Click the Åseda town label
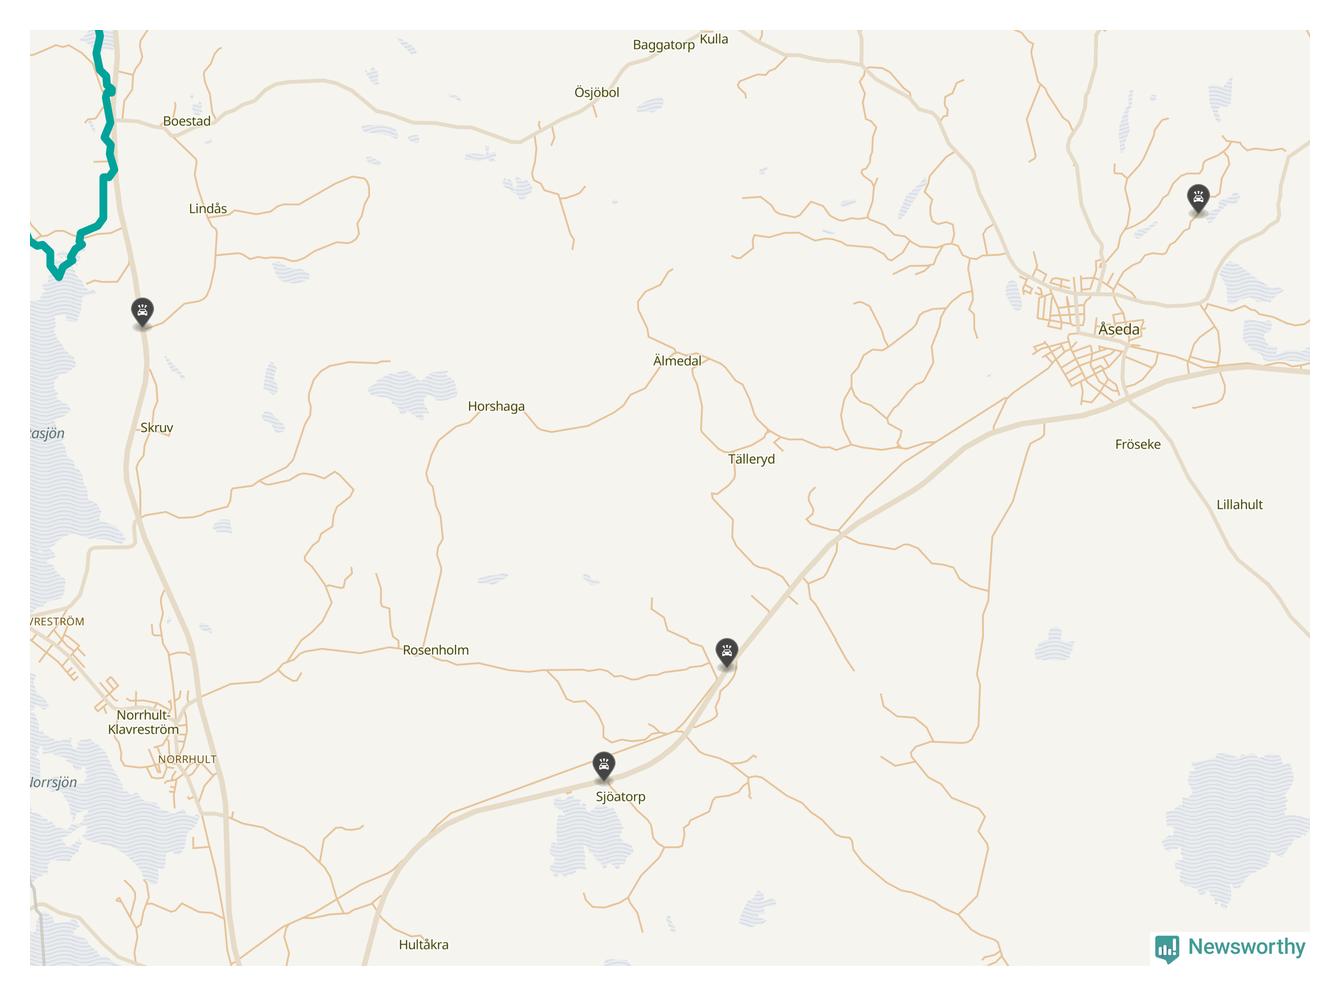The image size is (1340, 996). 1119,329
